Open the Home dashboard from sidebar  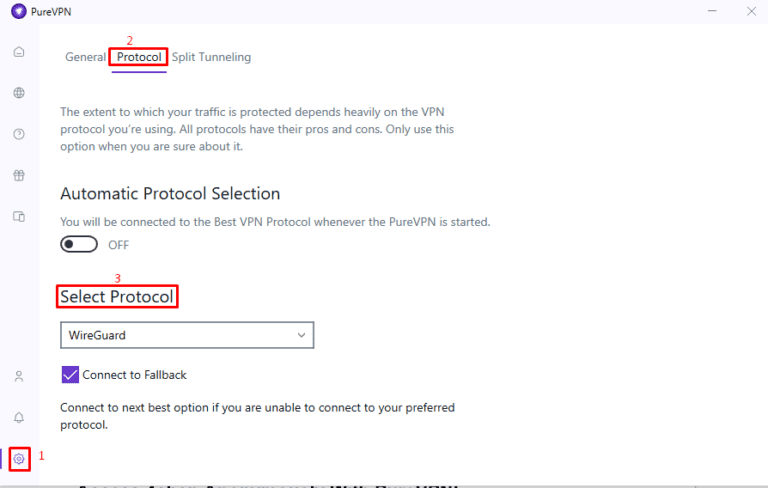(x=18, y=52)
